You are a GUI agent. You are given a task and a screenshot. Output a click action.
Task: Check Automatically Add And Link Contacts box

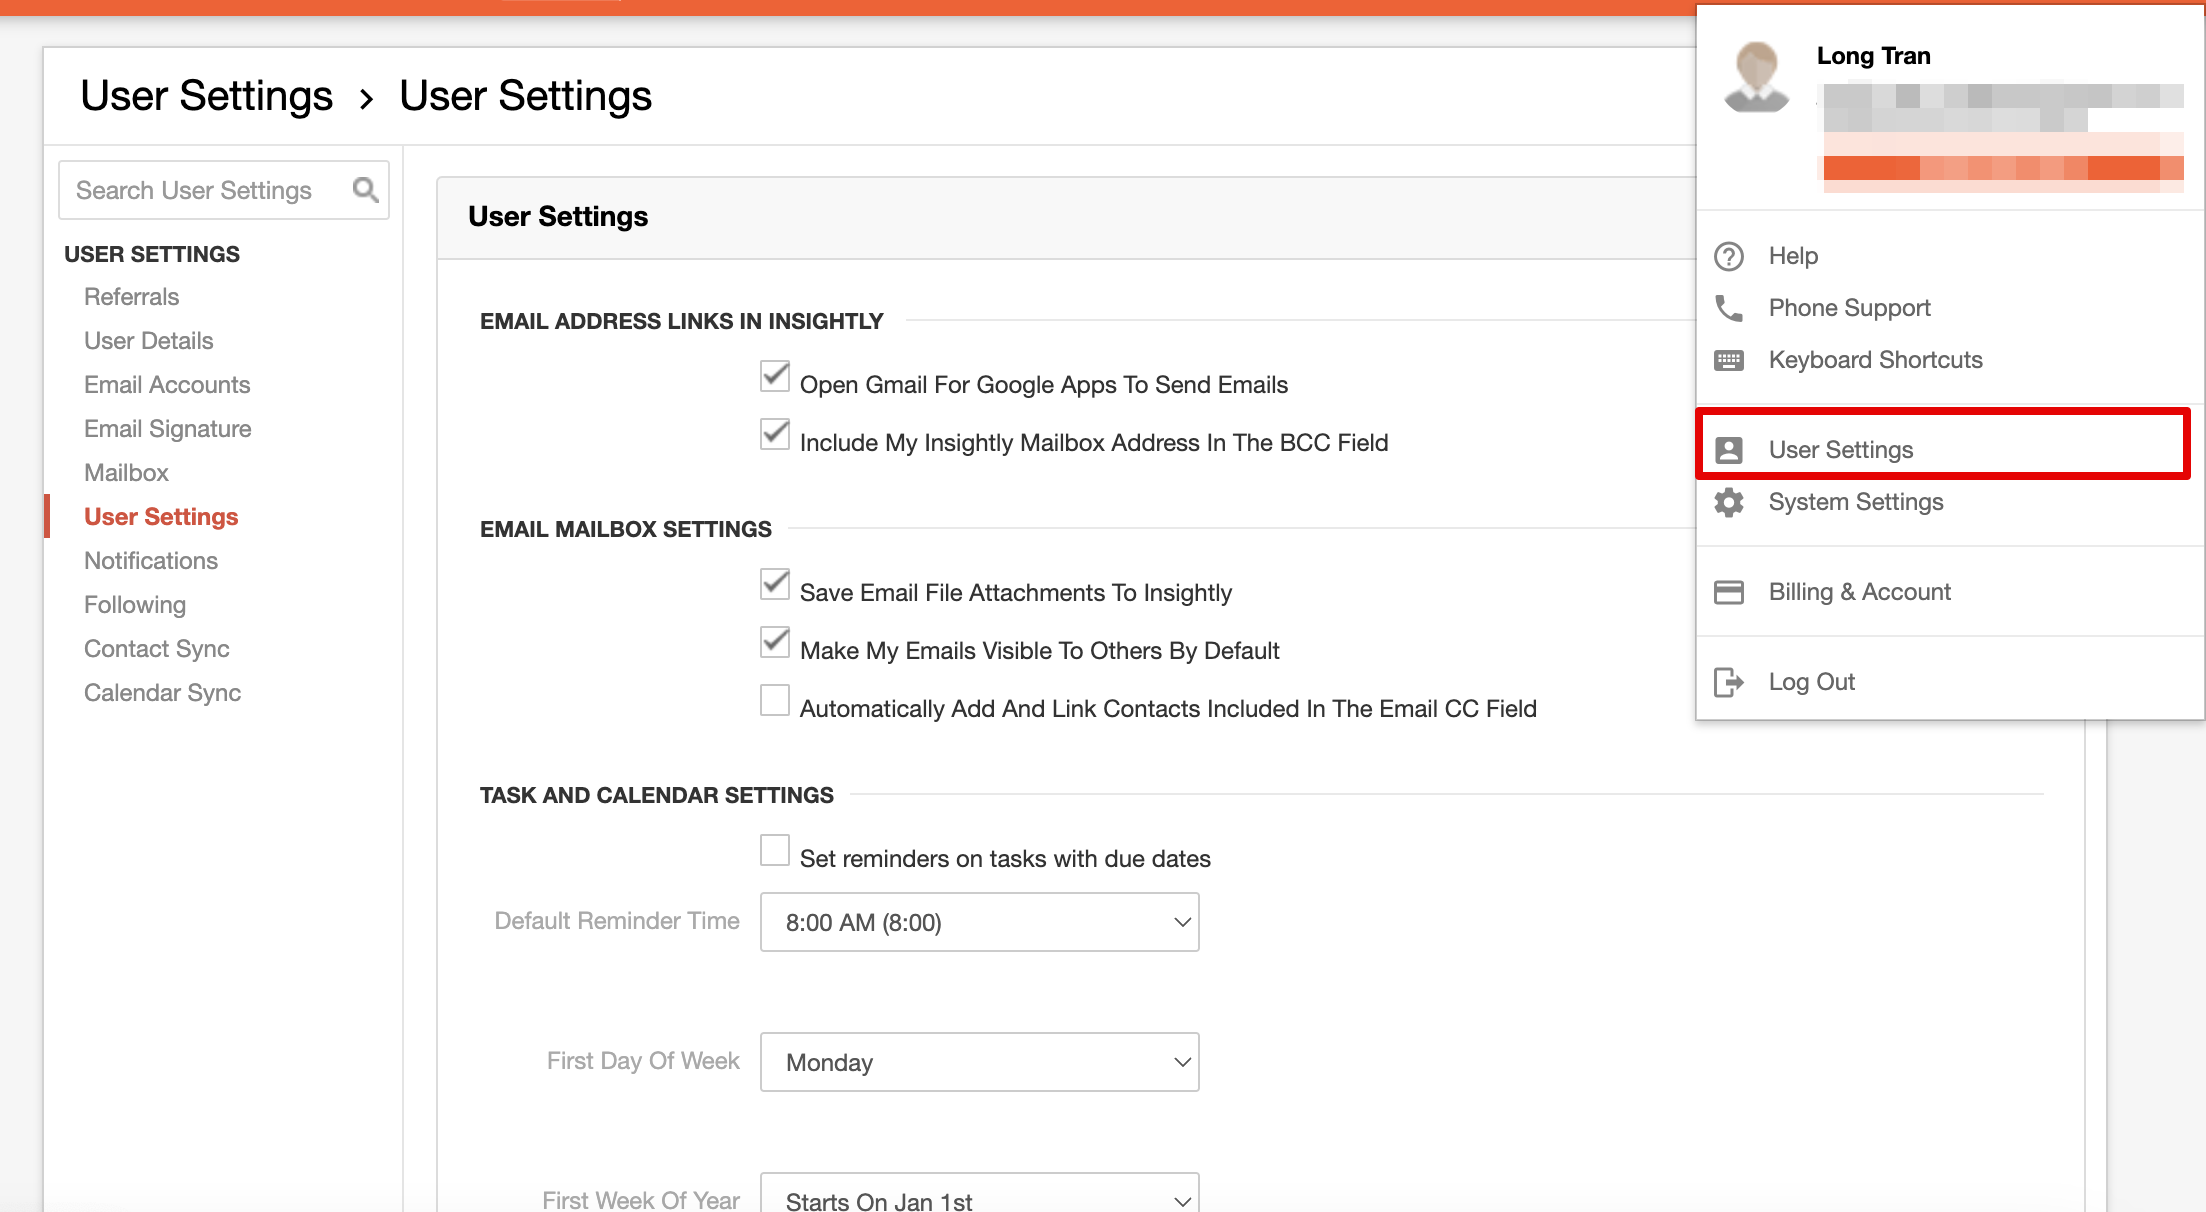[775, 701]
